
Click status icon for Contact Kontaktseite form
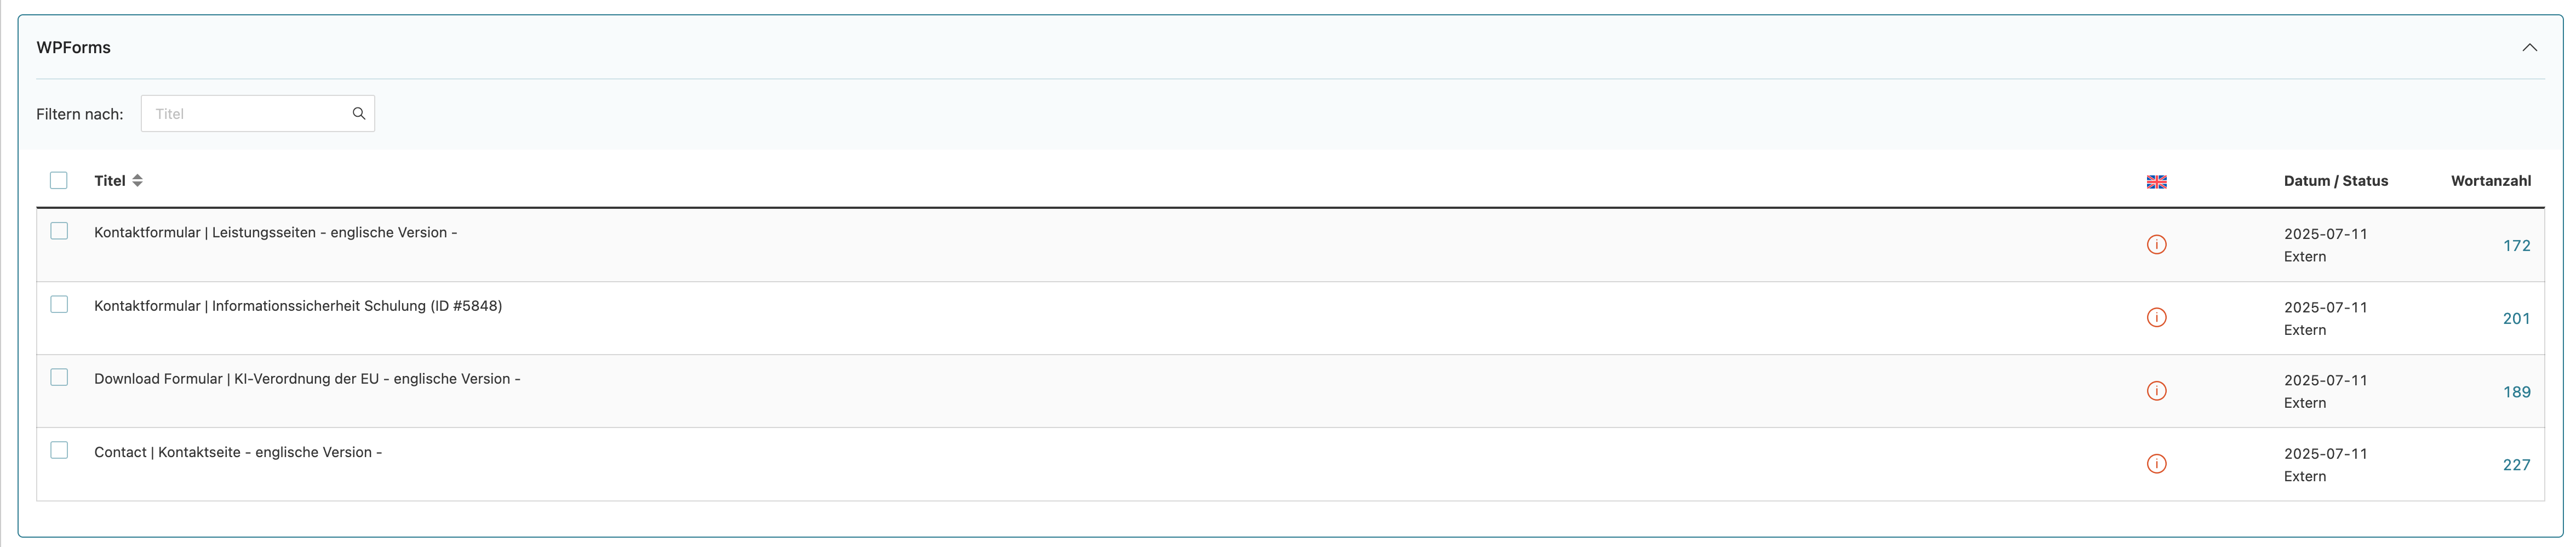[2156, 464]
